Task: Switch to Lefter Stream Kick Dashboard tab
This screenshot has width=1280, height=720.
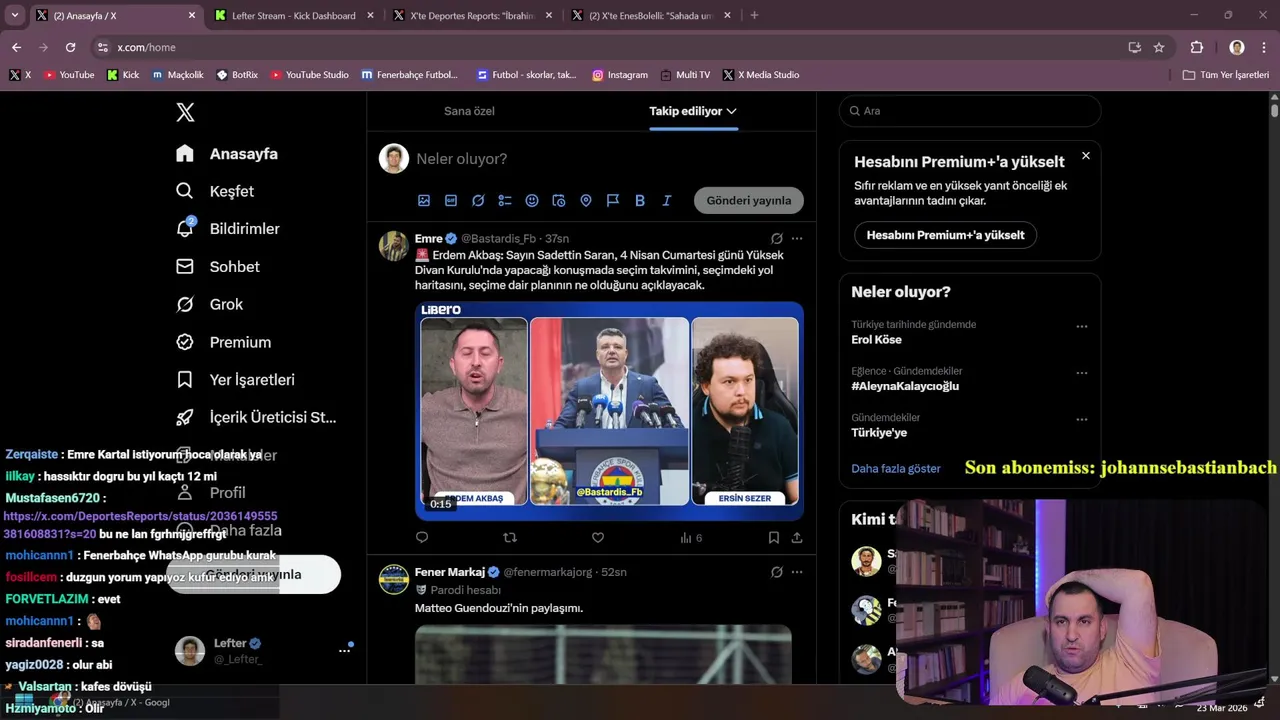Action: tap(292, 15)
